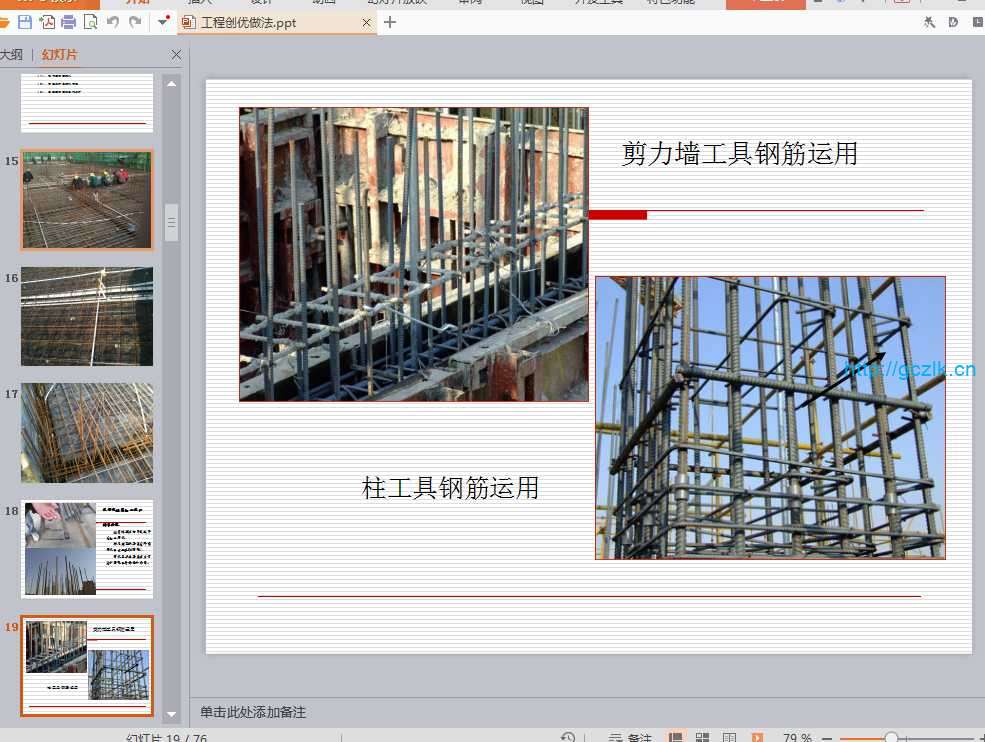Open Print Preview from the quick toolbar
This screenshot has width=985, height=742.
point(91,22)
